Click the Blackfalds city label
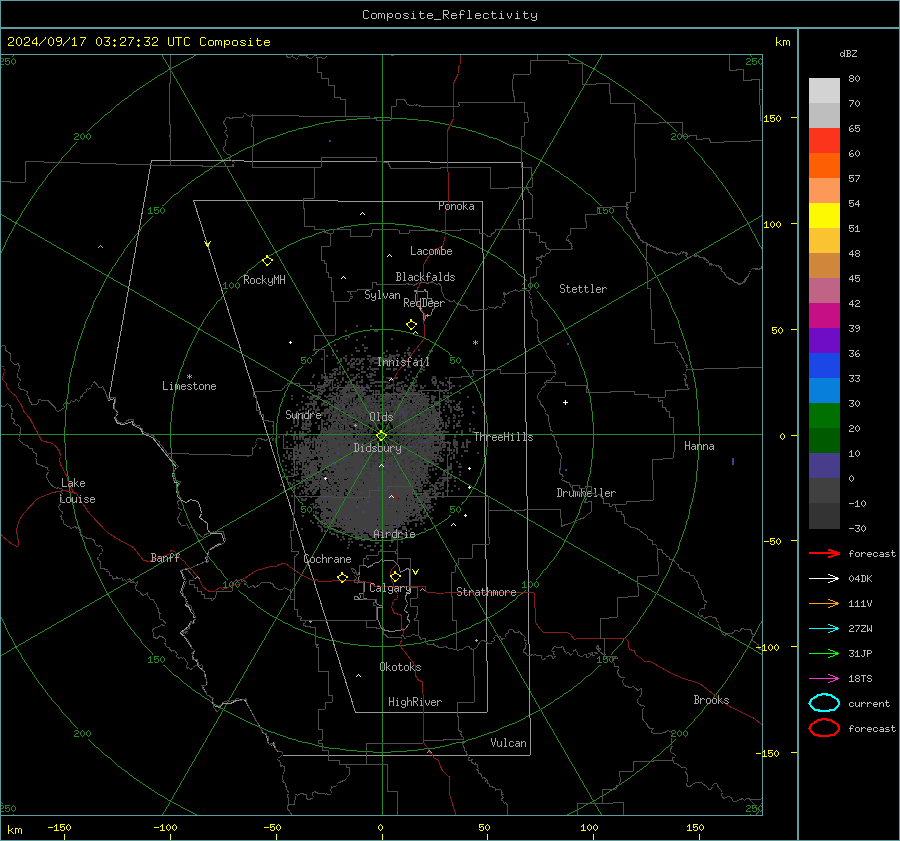 [425, 277]
